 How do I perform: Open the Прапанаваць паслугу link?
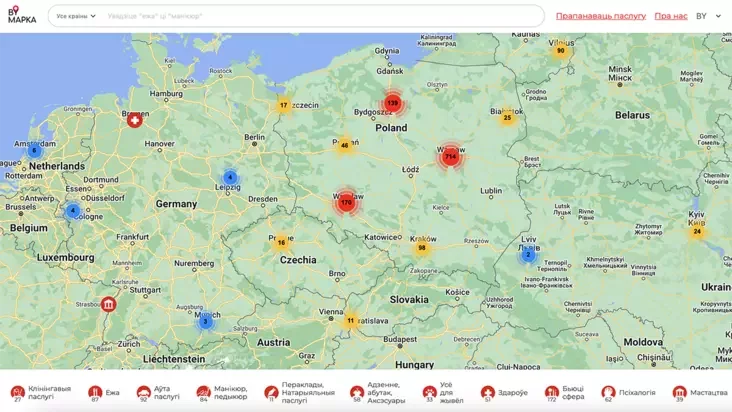pyautogui.click(x=601, y=16)
